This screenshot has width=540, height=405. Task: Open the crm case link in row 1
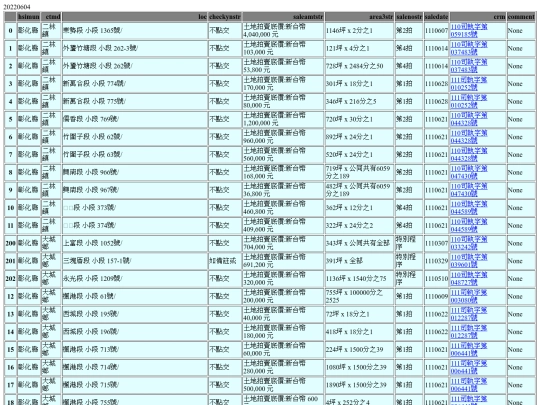469,48
